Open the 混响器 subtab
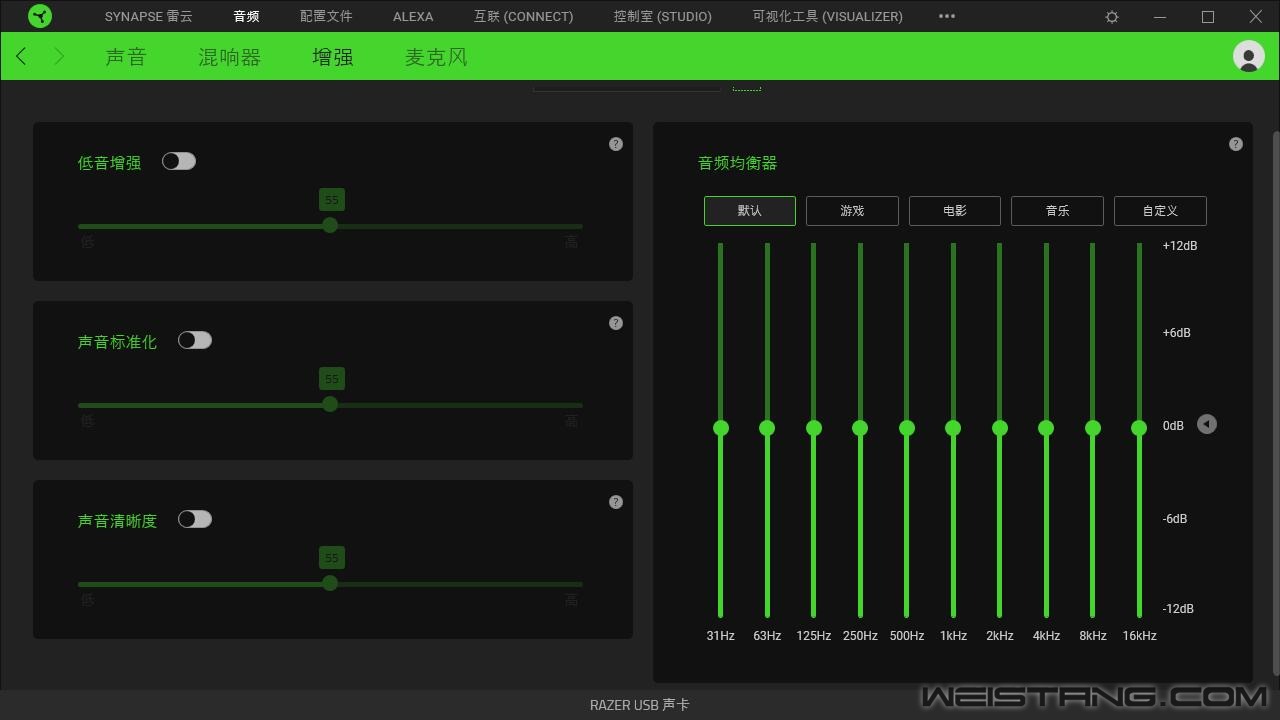This screenshot has width=1280, height=720. [229, 57]
